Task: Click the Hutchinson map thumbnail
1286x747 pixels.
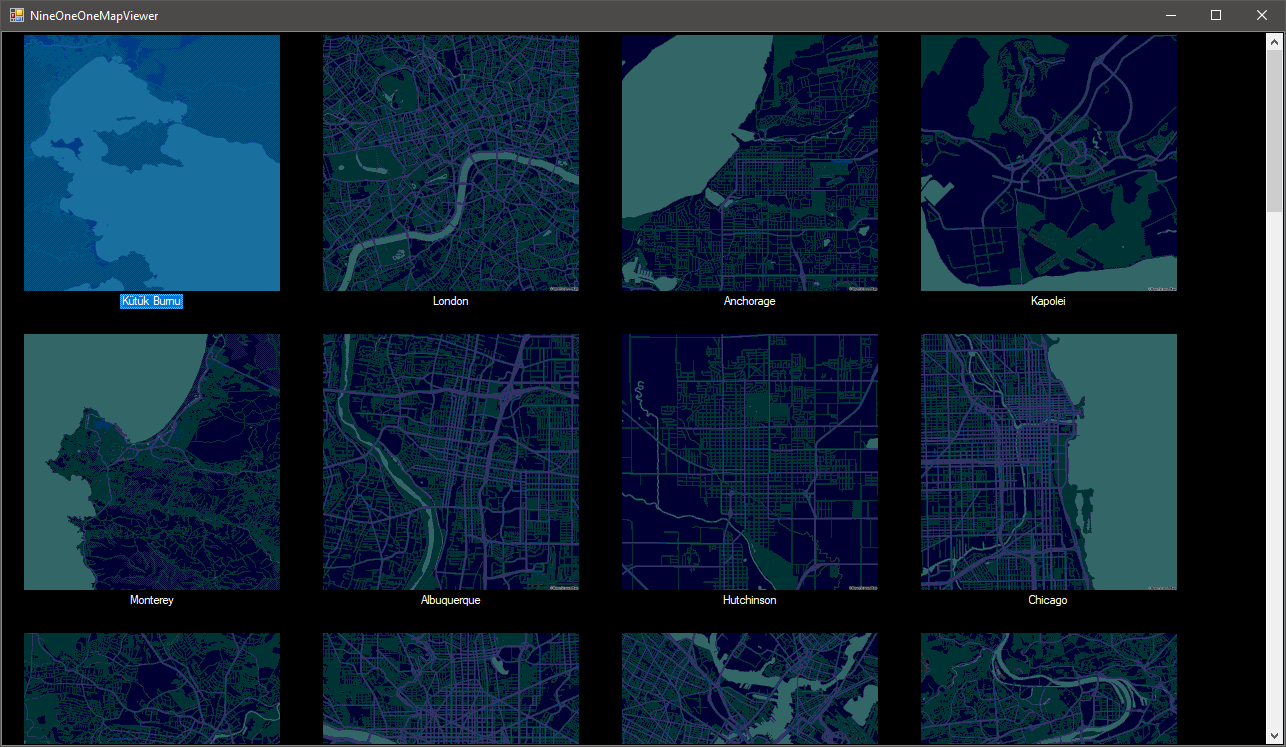Action: pyautogui.click(x=750, y=462)
